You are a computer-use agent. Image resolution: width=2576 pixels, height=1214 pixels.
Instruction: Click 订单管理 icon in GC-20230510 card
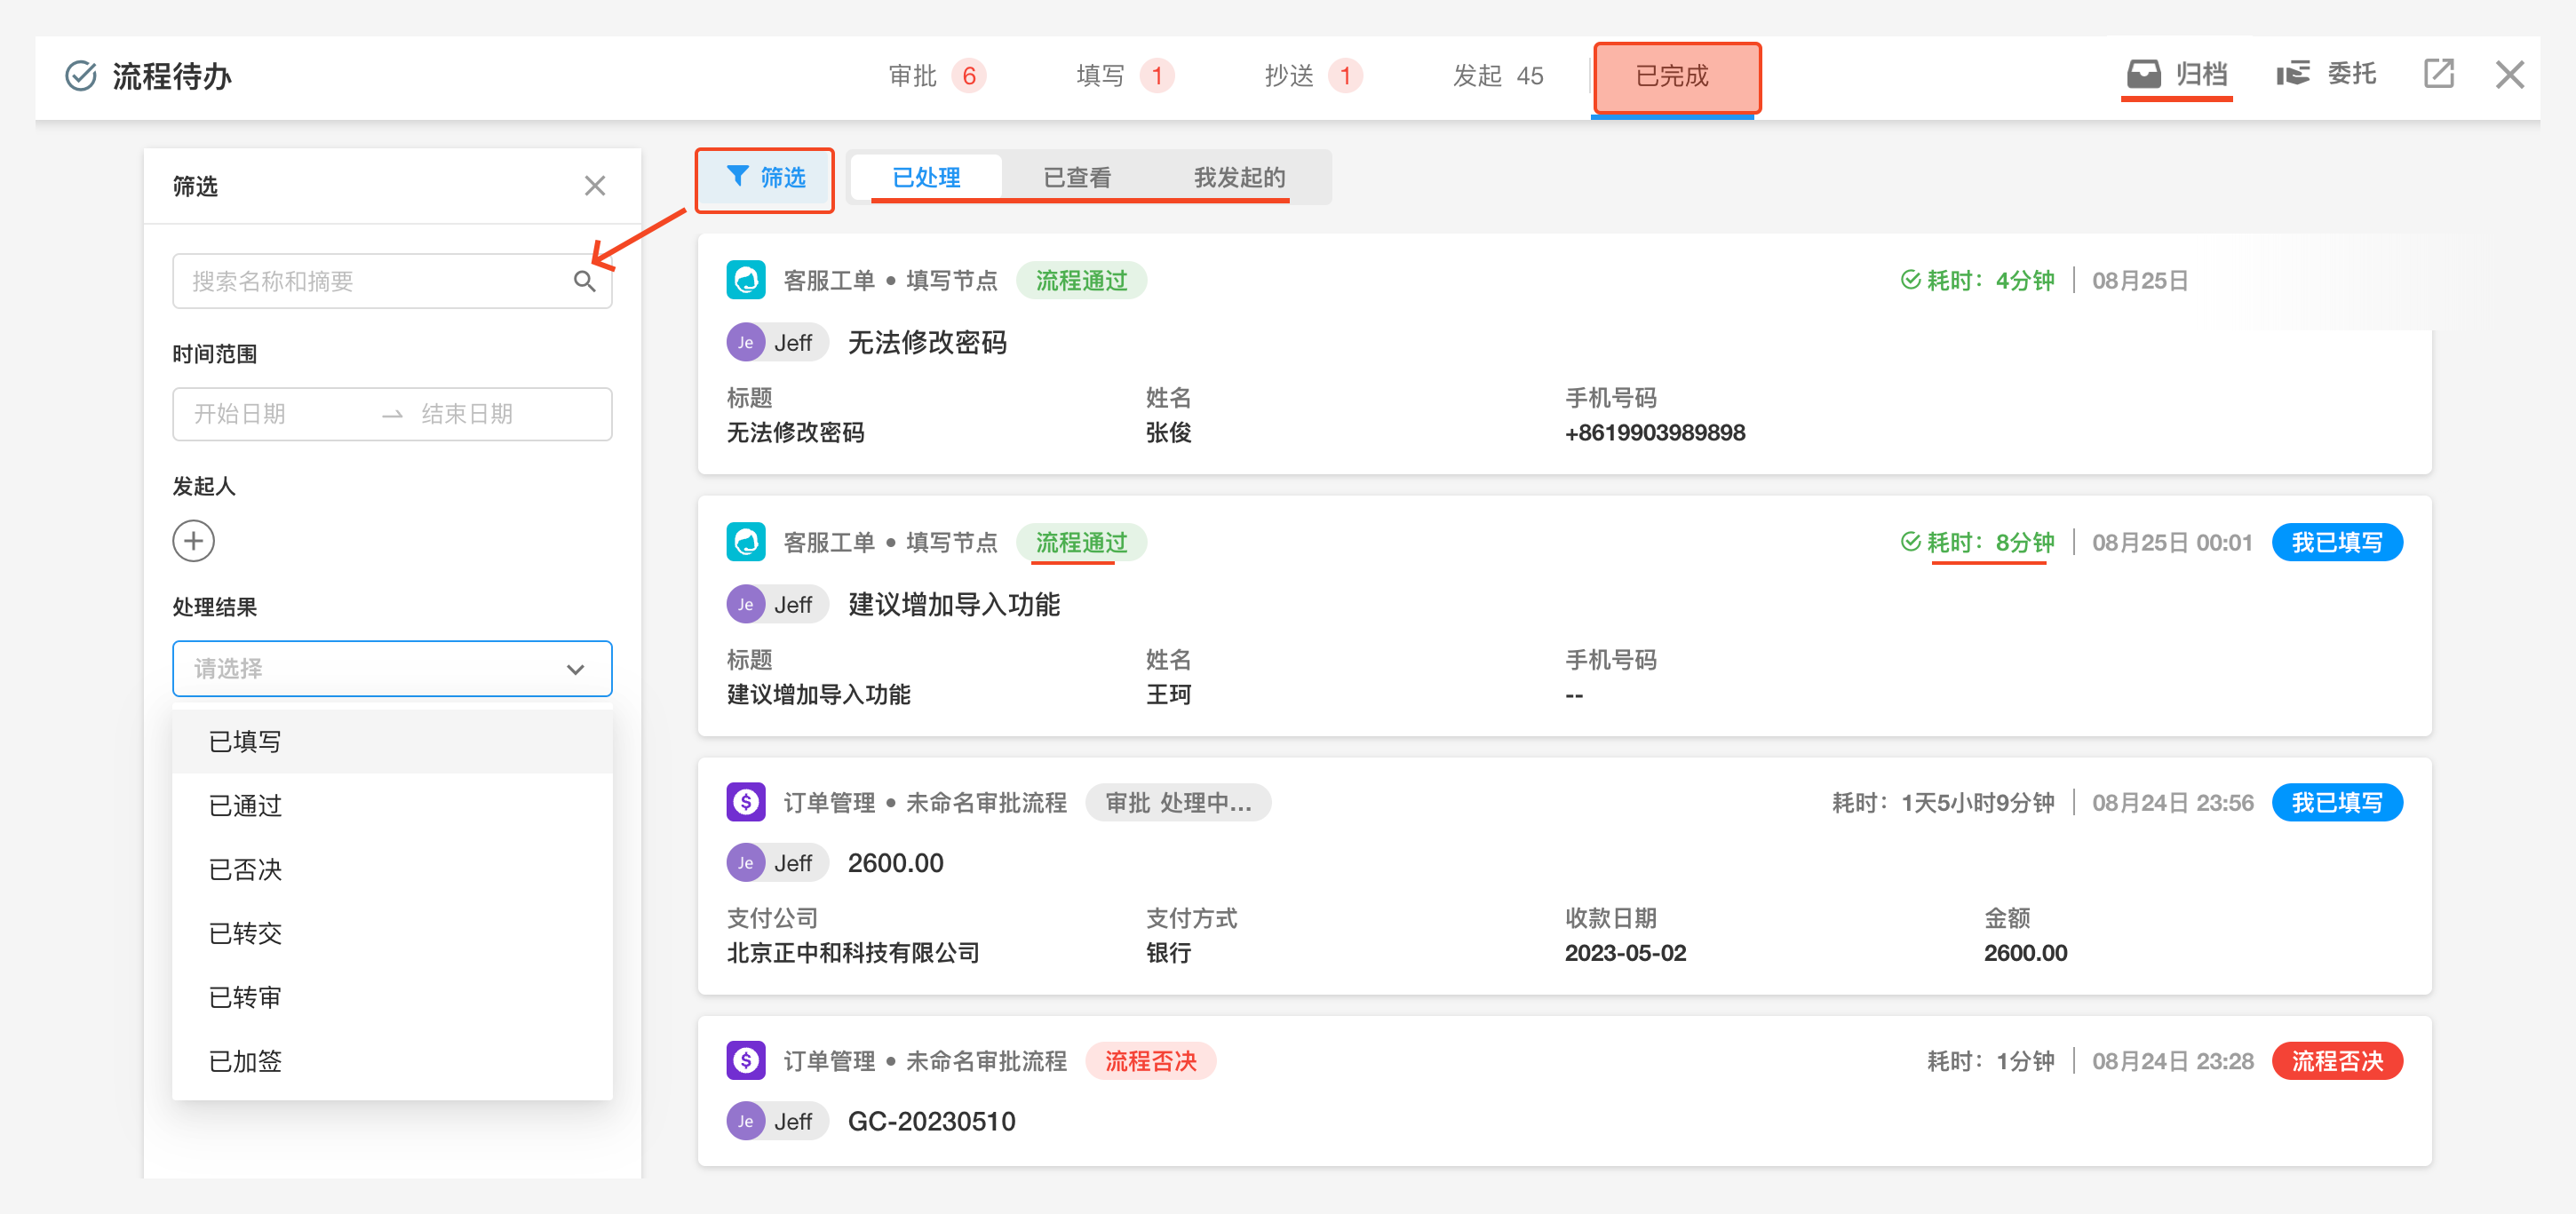[x=746, y=1061]
